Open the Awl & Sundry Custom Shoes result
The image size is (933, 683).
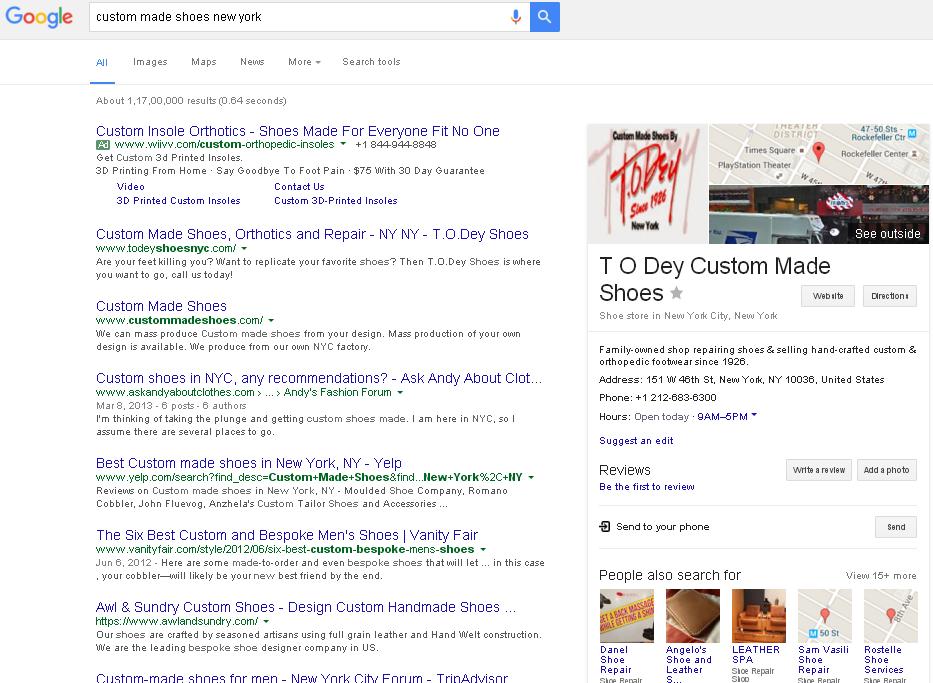pyautogui.click(x=306, y=607)
